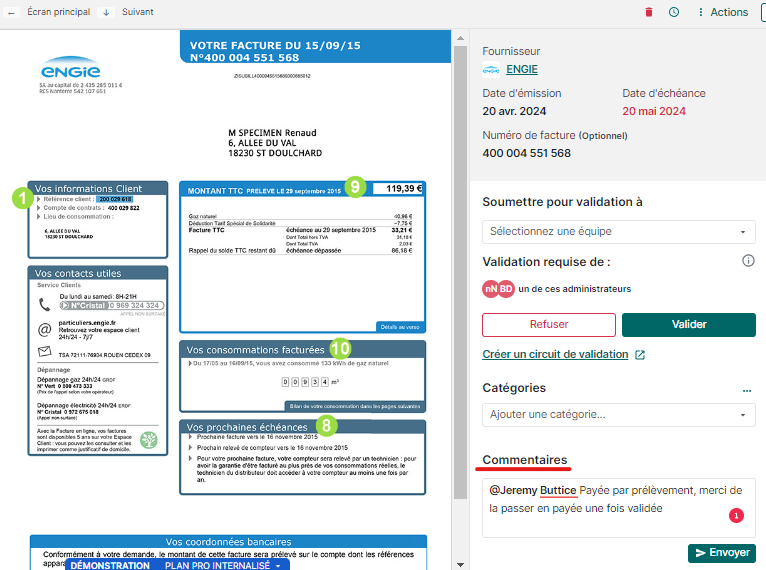Click the green marker number 9
Image resolution: width=766 pixels, height=570 pixels.
point(353,186)
